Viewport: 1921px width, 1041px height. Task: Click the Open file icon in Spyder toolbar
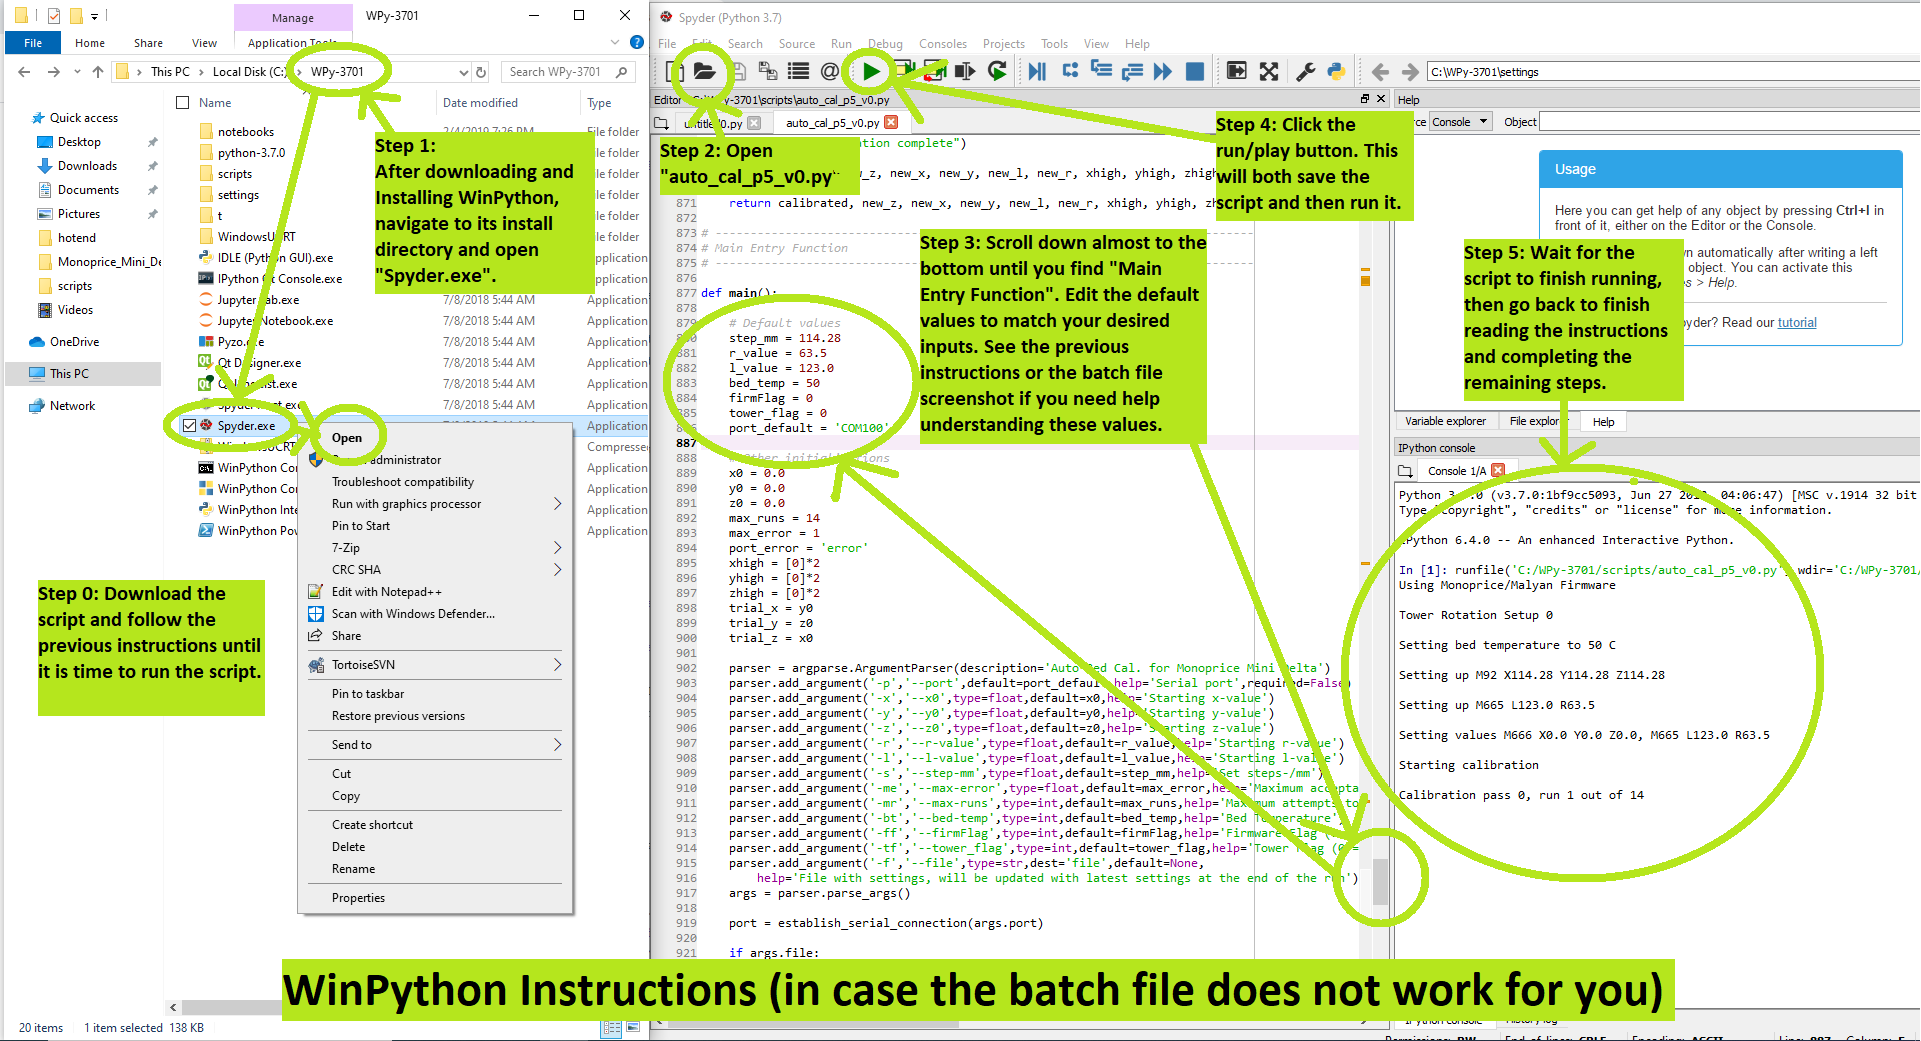pos(704,71)
